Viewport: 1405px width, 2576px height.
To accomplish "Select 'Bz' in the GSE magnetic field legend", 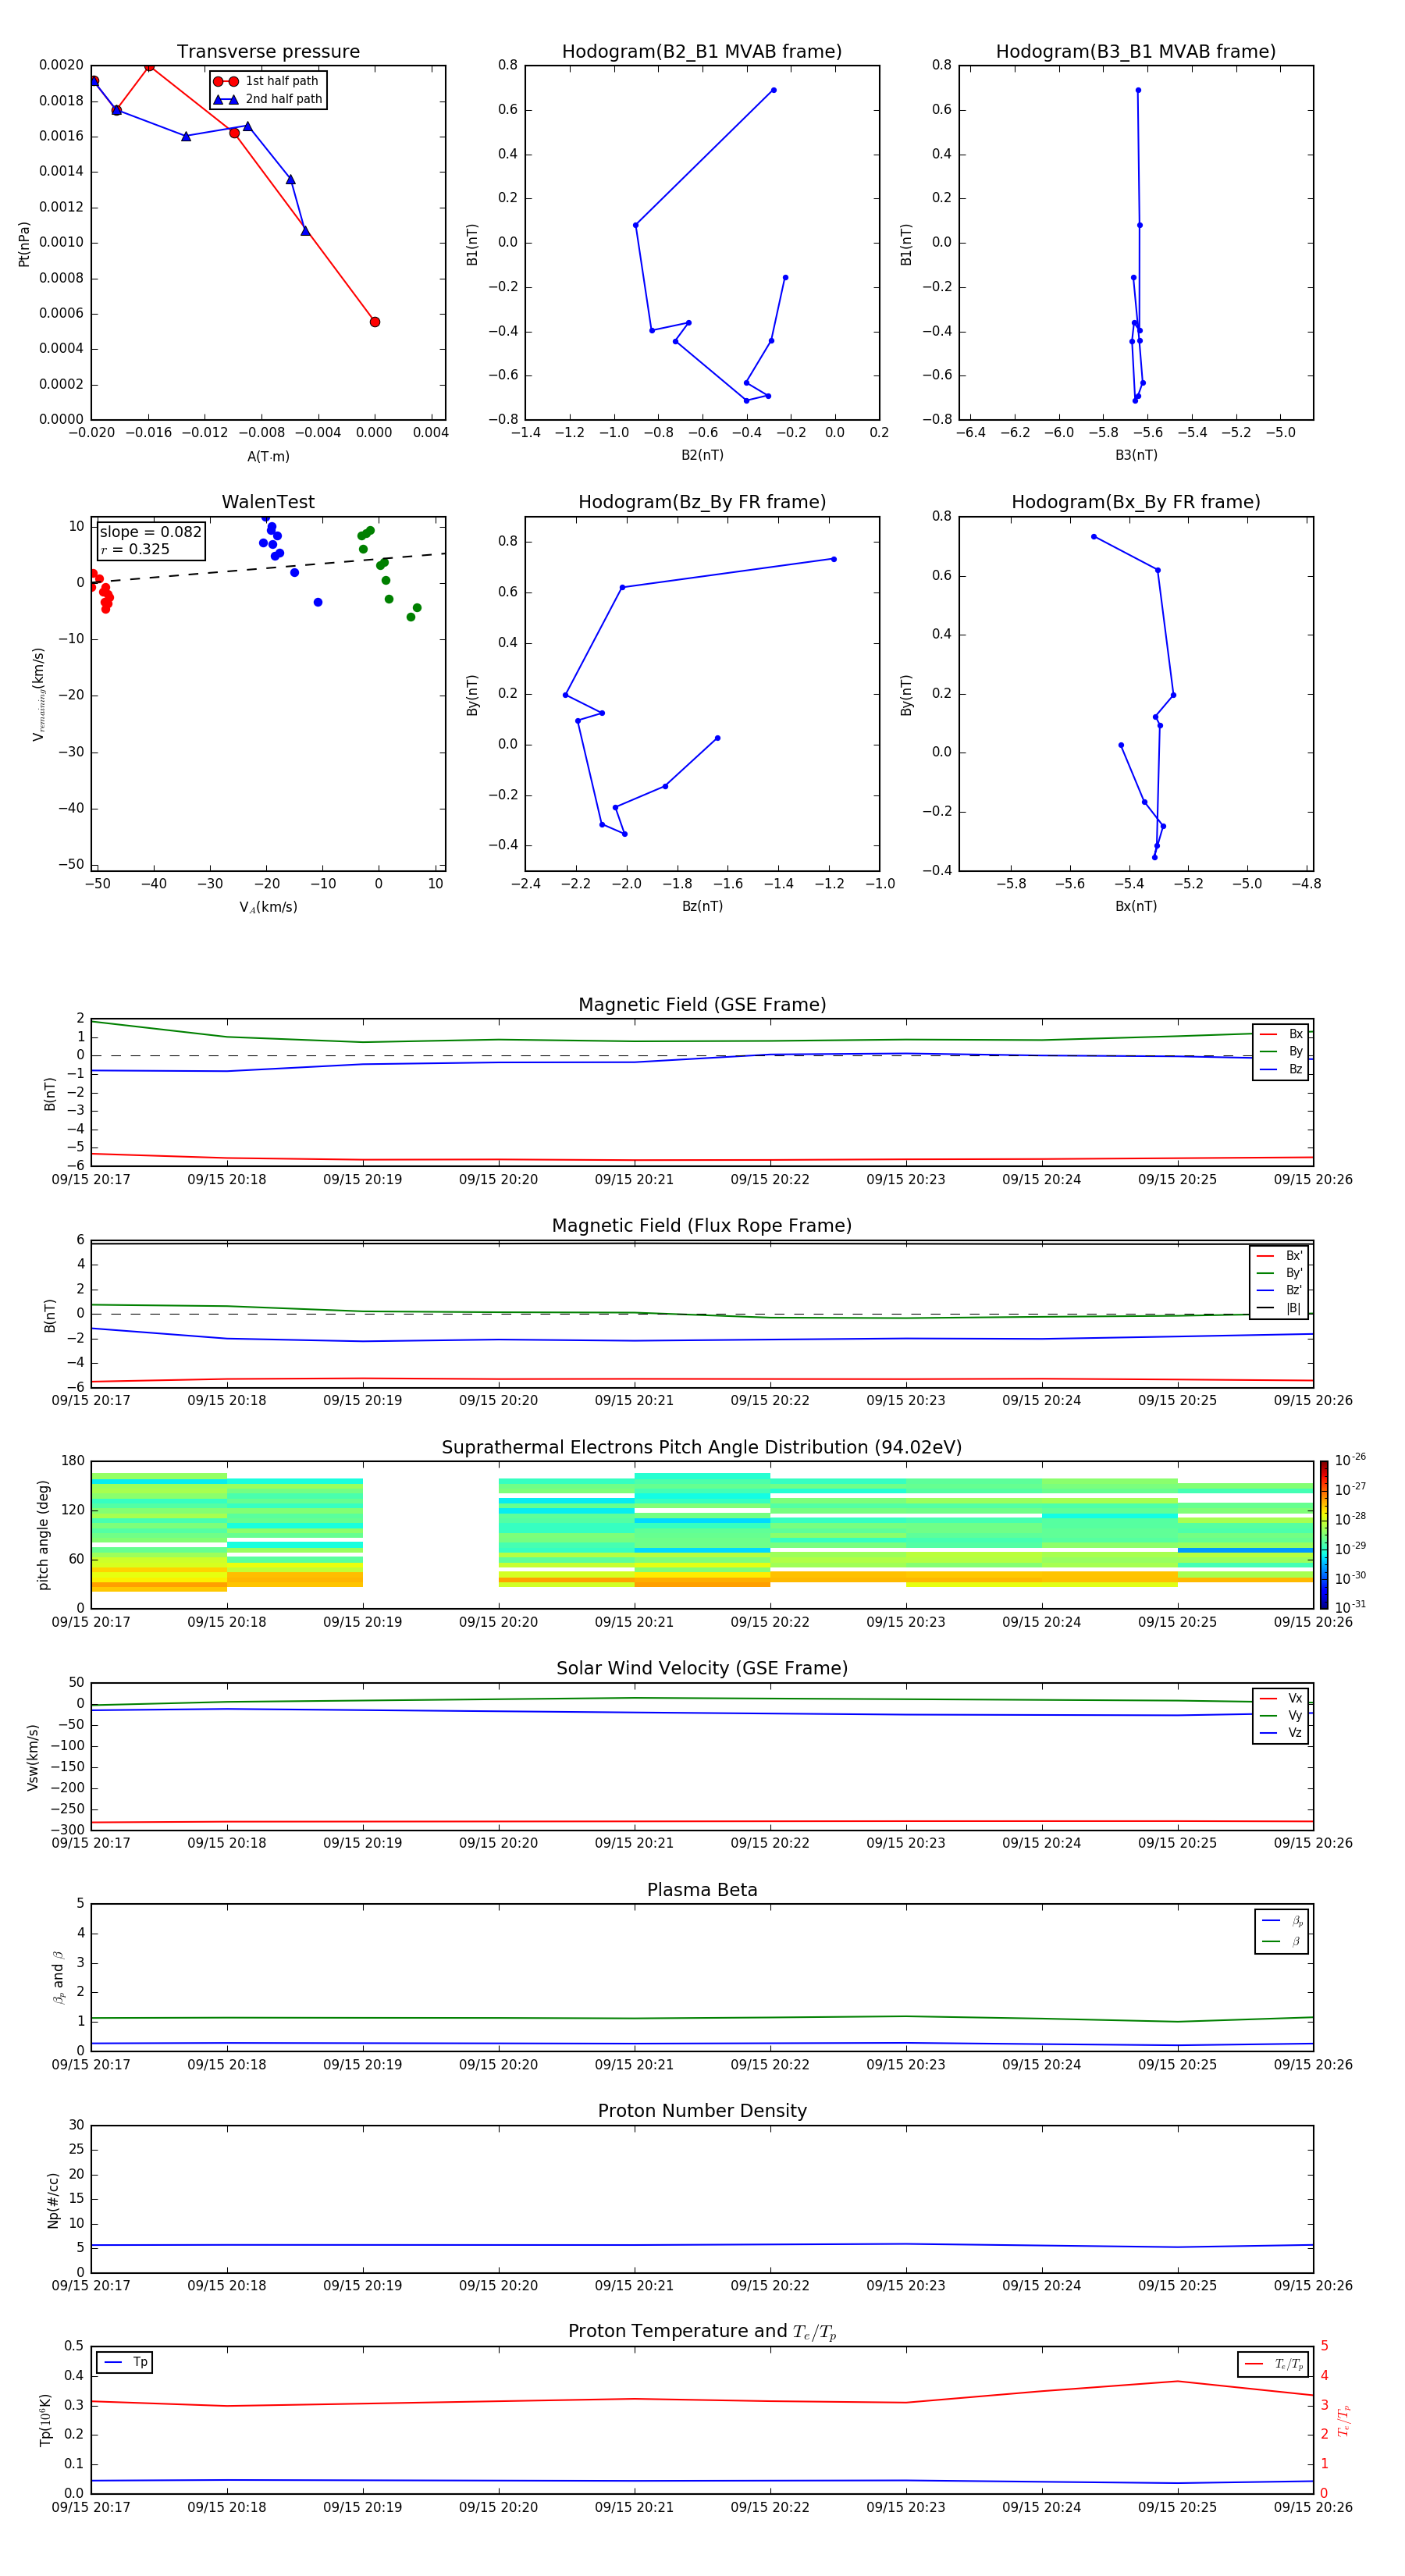I will (x=1281, y=1069).
